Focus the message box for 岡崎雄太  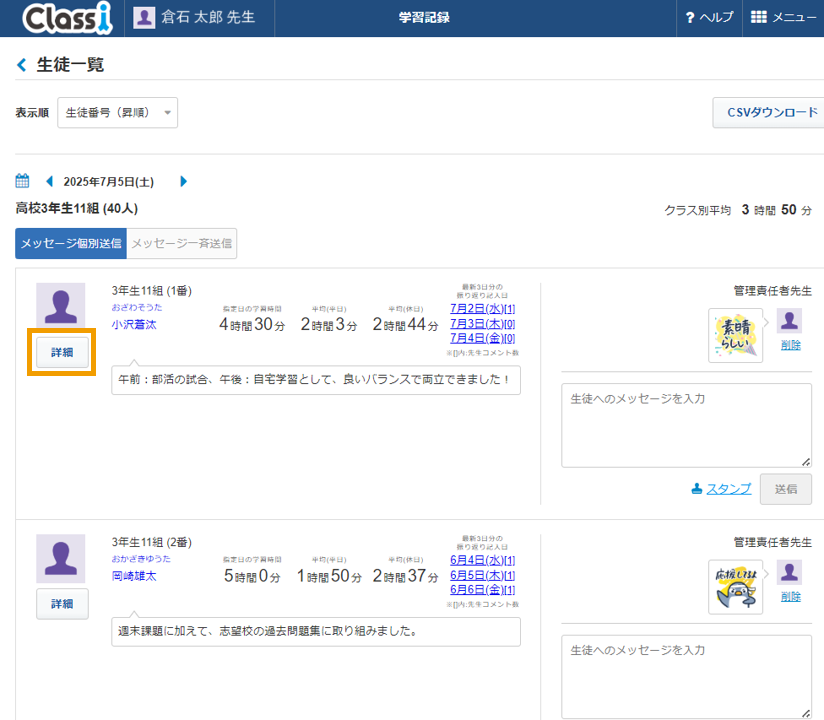click(x=686, y=677)
